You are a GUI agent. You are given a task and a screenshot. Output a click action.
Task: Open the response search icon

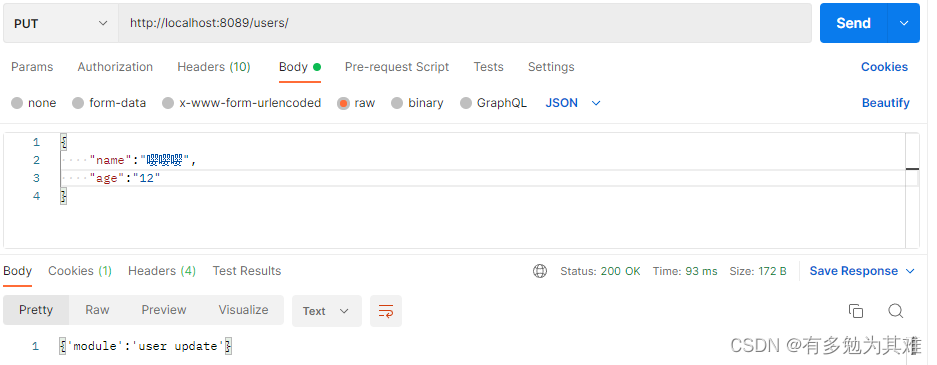(895, 311)
